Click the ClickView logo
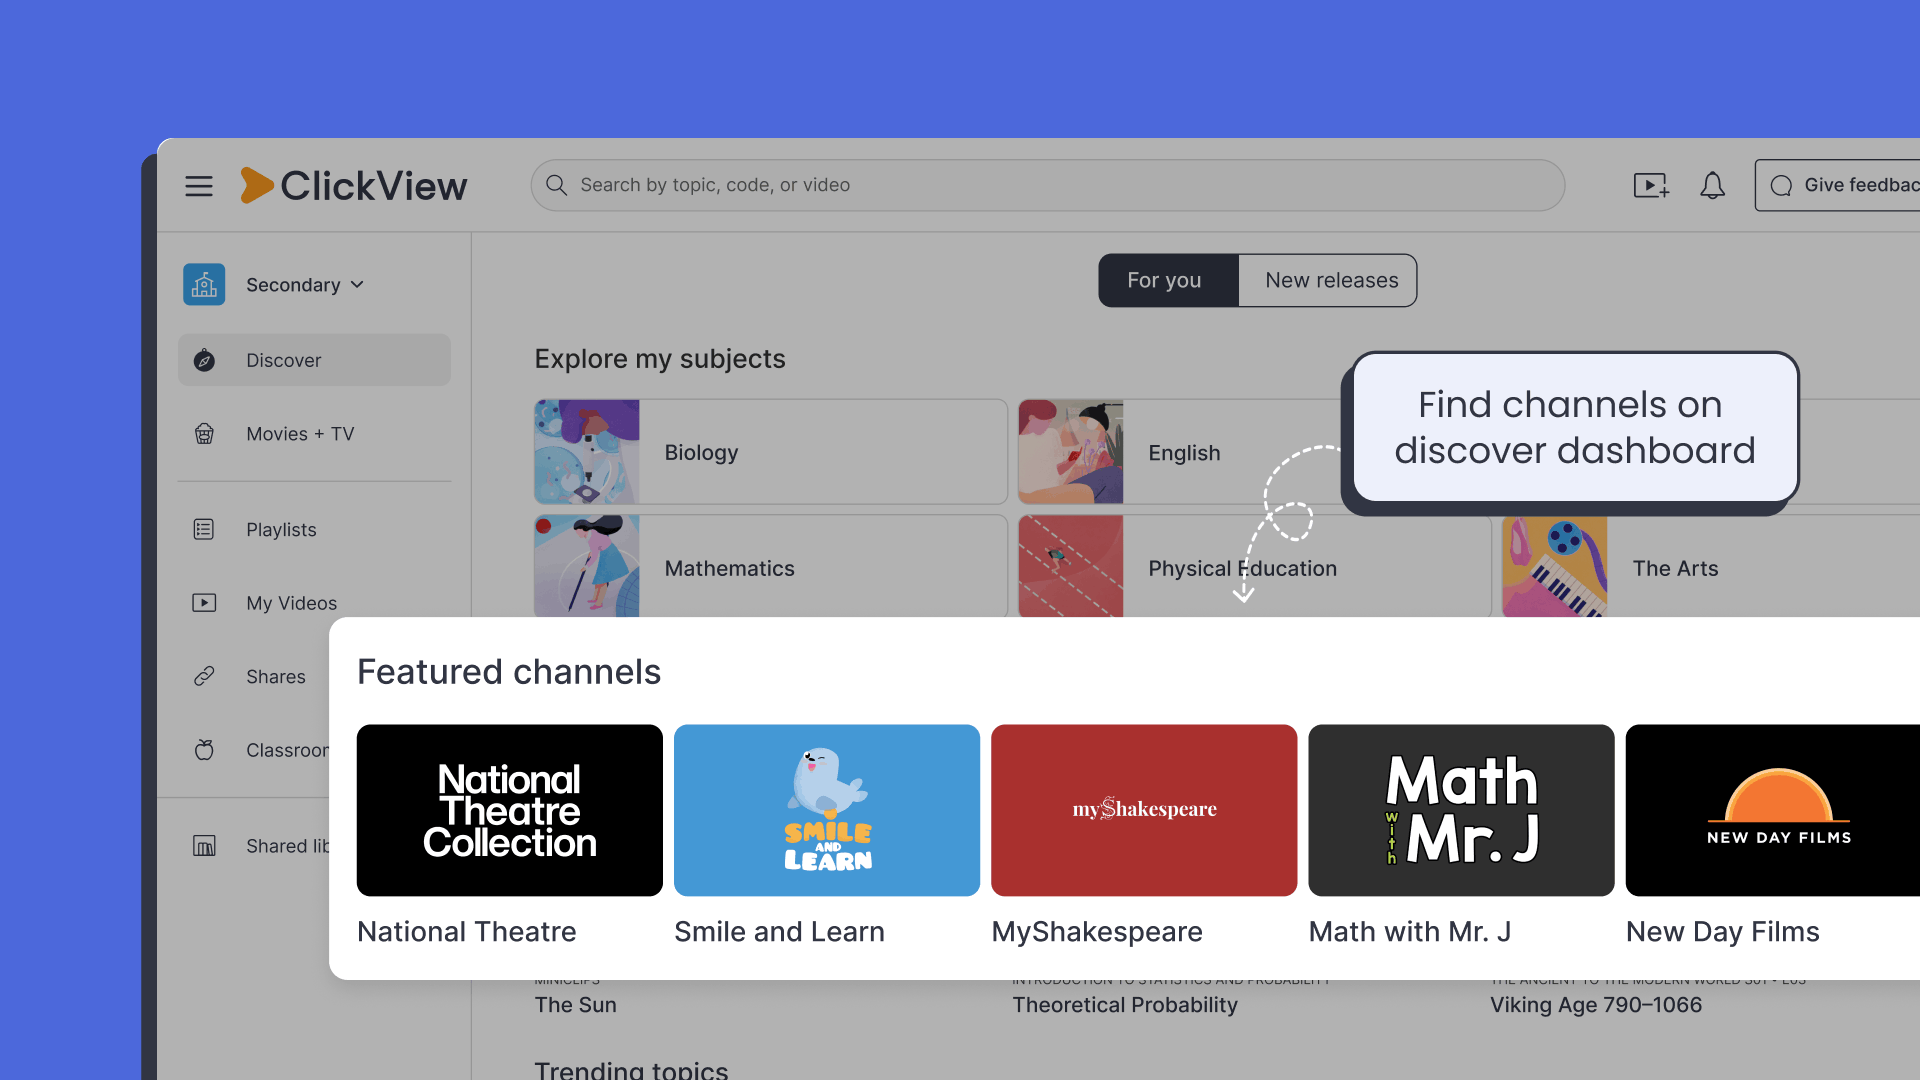 click(354, 186)
